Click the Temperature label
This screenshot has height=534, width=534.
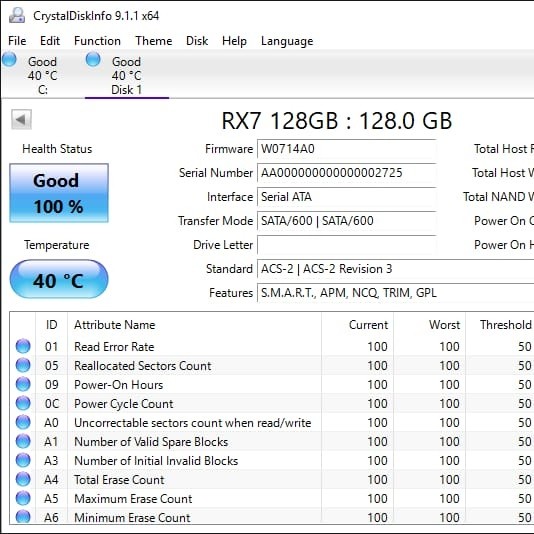57,245
